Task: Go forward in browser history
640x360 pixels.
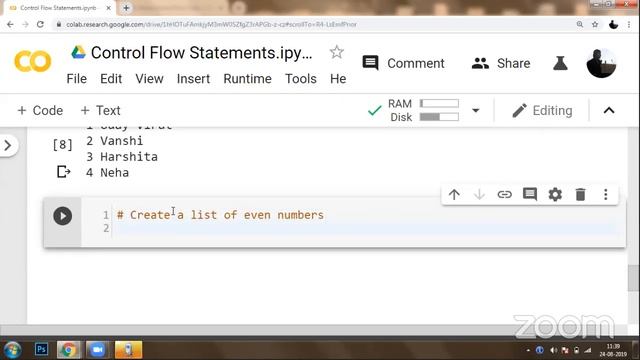Action: 25,24
